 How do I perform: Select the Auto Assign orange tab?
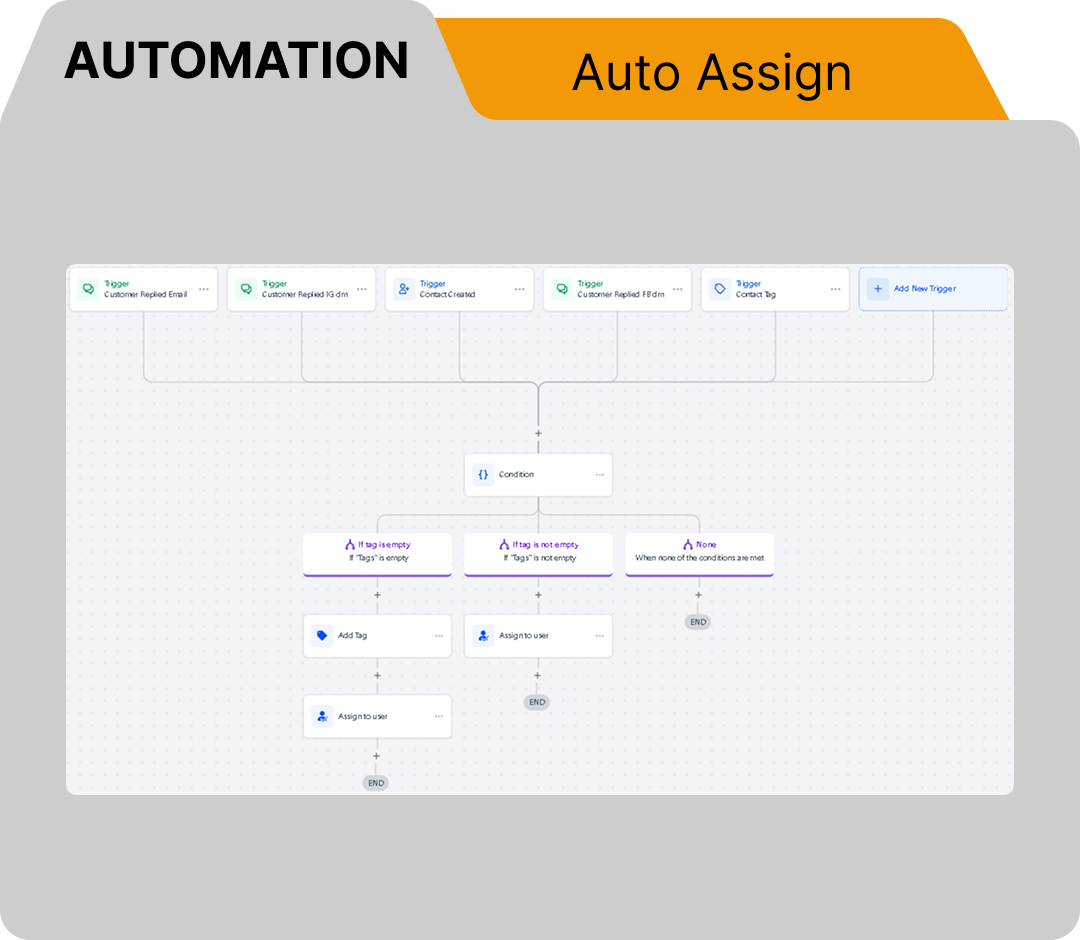click(711, 73)
